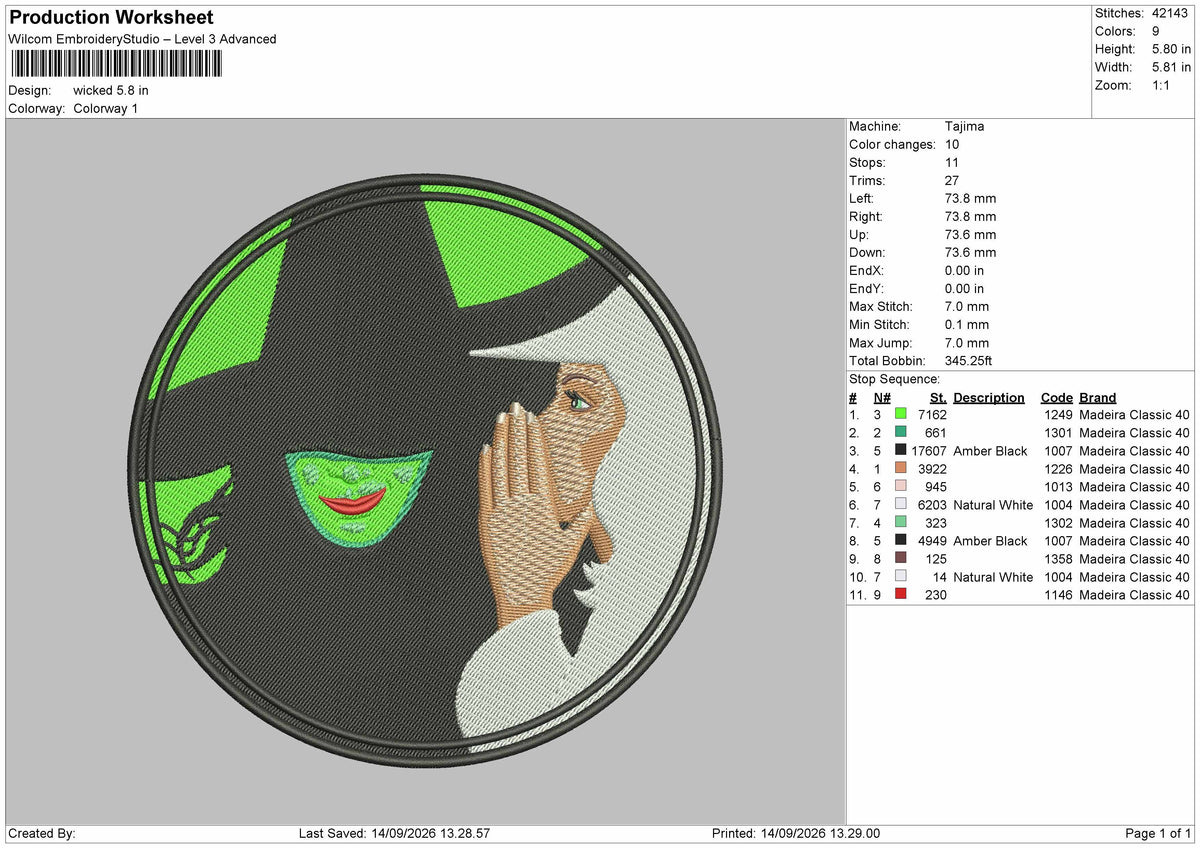Click the 'Brand' column header

click(1097, 397)
